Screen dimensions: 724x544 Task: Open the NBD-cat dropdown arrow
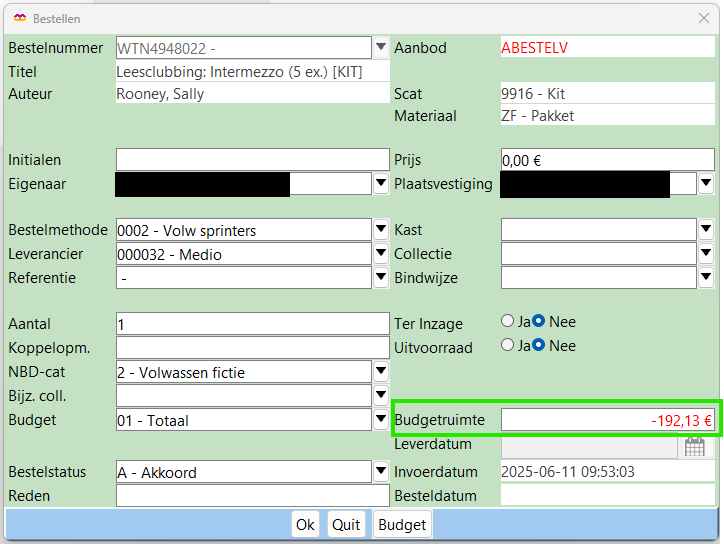[381, 372]
